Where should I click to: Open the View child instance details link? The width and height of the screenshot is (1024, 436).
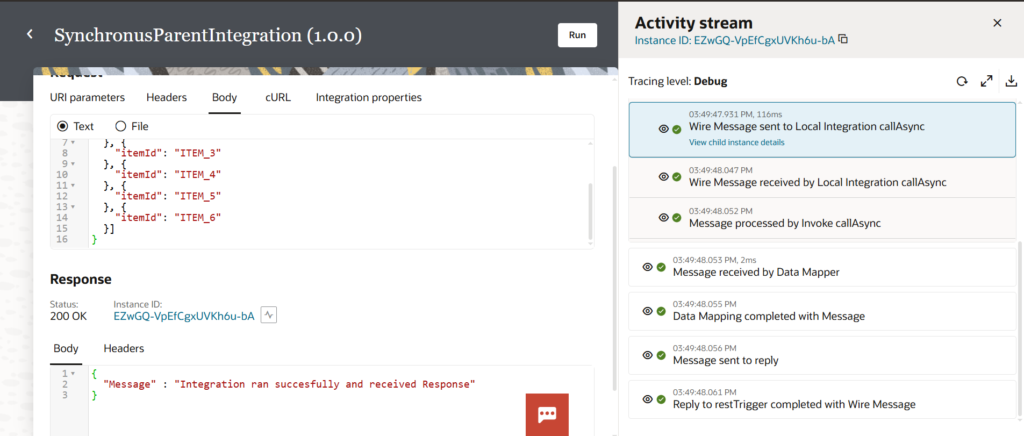(736, 142)
